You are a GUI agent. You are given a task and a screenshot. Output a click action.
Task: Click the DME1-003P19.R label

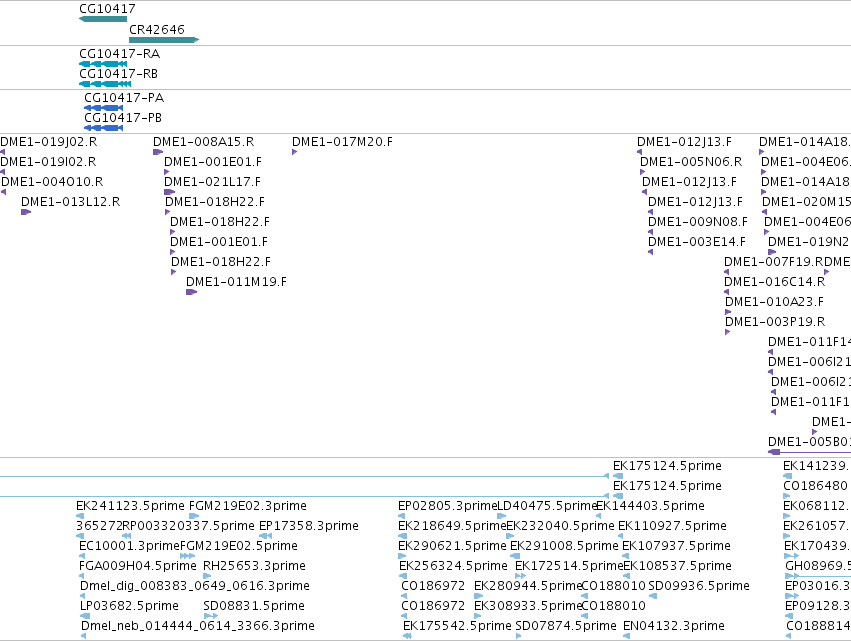(775, 323)
